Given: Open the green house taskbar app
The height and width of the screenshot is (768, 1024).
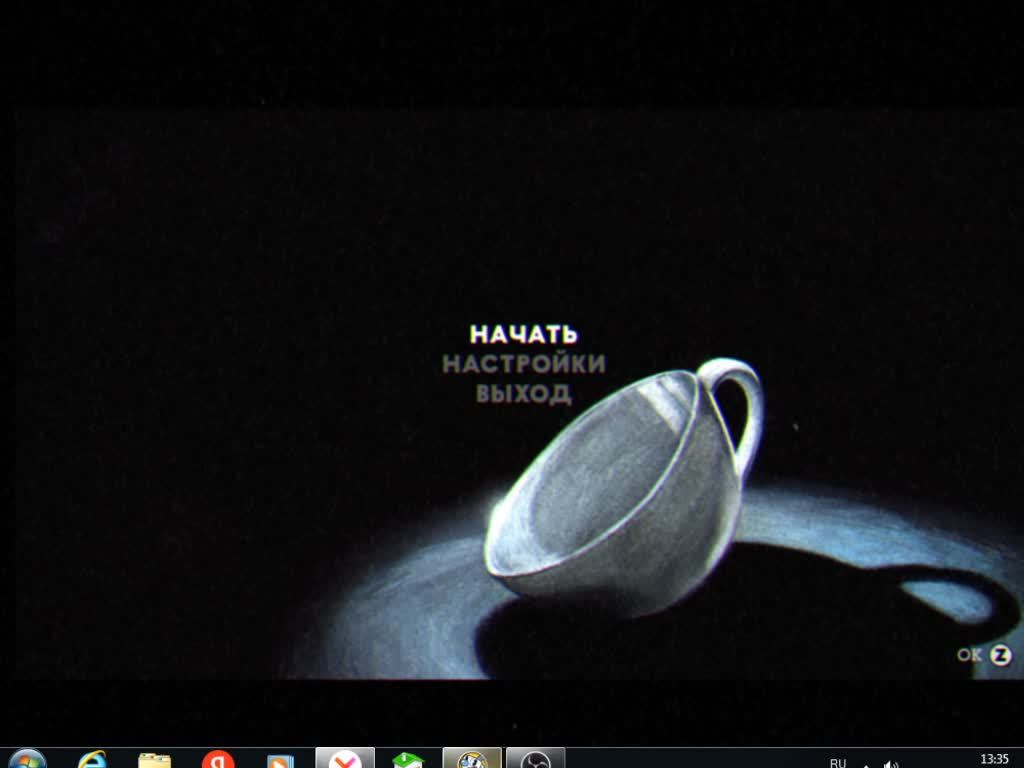Looking at the screenshot, I should [x=408, y=760].
